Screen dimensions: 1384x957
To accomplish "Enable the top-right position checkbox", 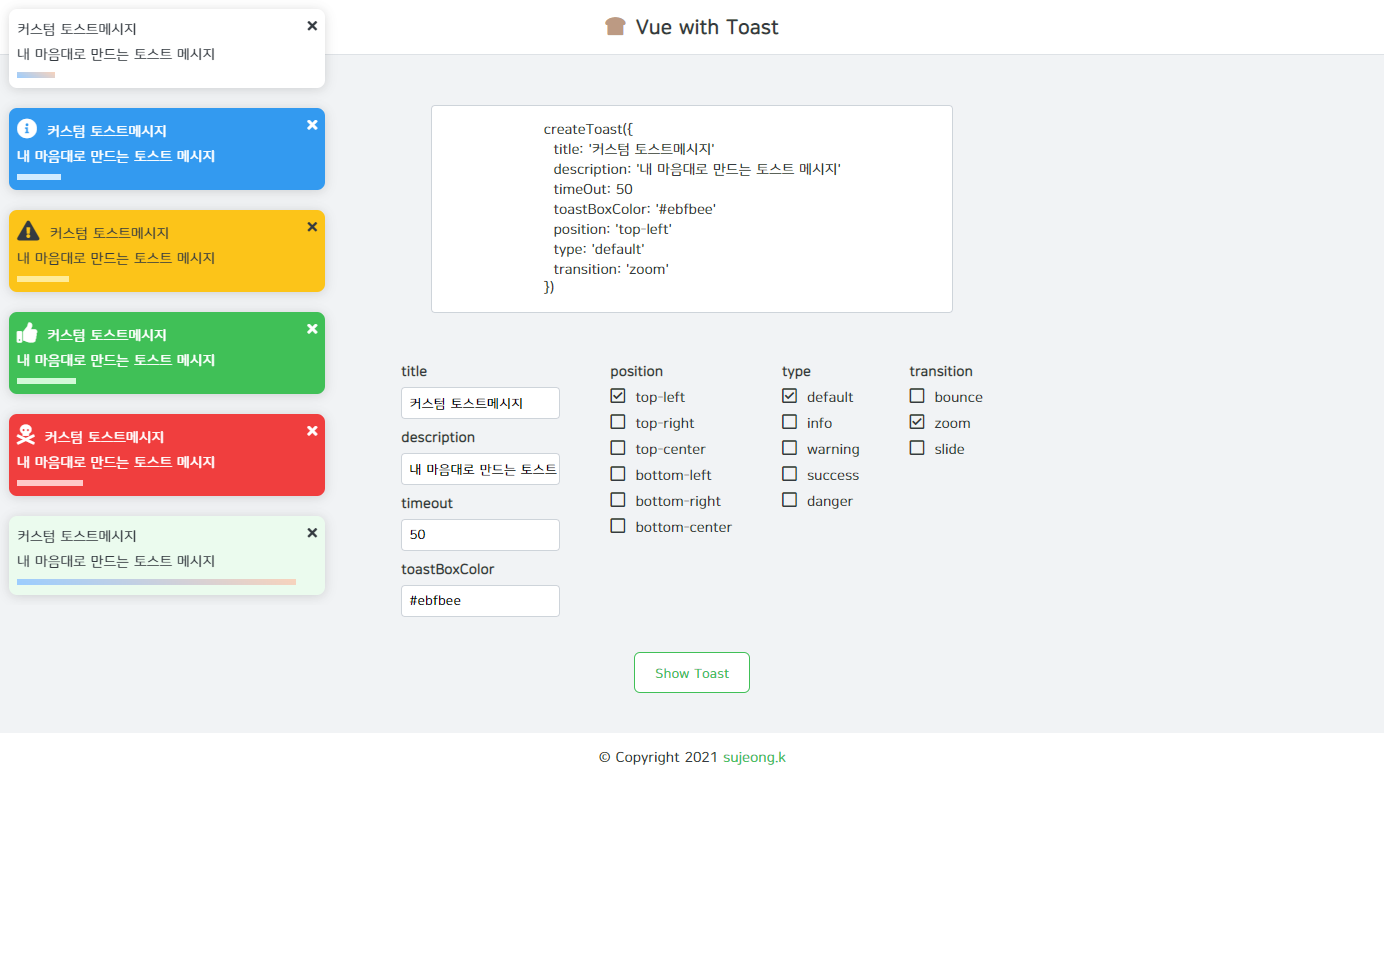I will pyautogui.click(x=618, y=422).
